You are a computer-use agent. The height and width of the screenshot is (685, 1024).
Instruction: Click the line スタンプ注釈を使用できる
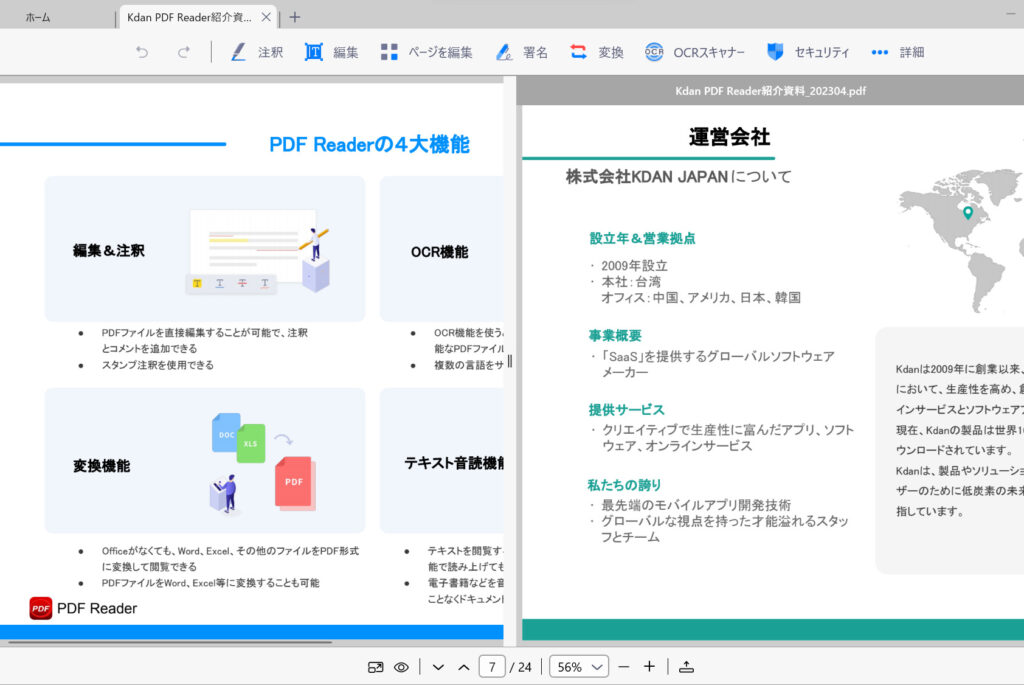point(157,365)
